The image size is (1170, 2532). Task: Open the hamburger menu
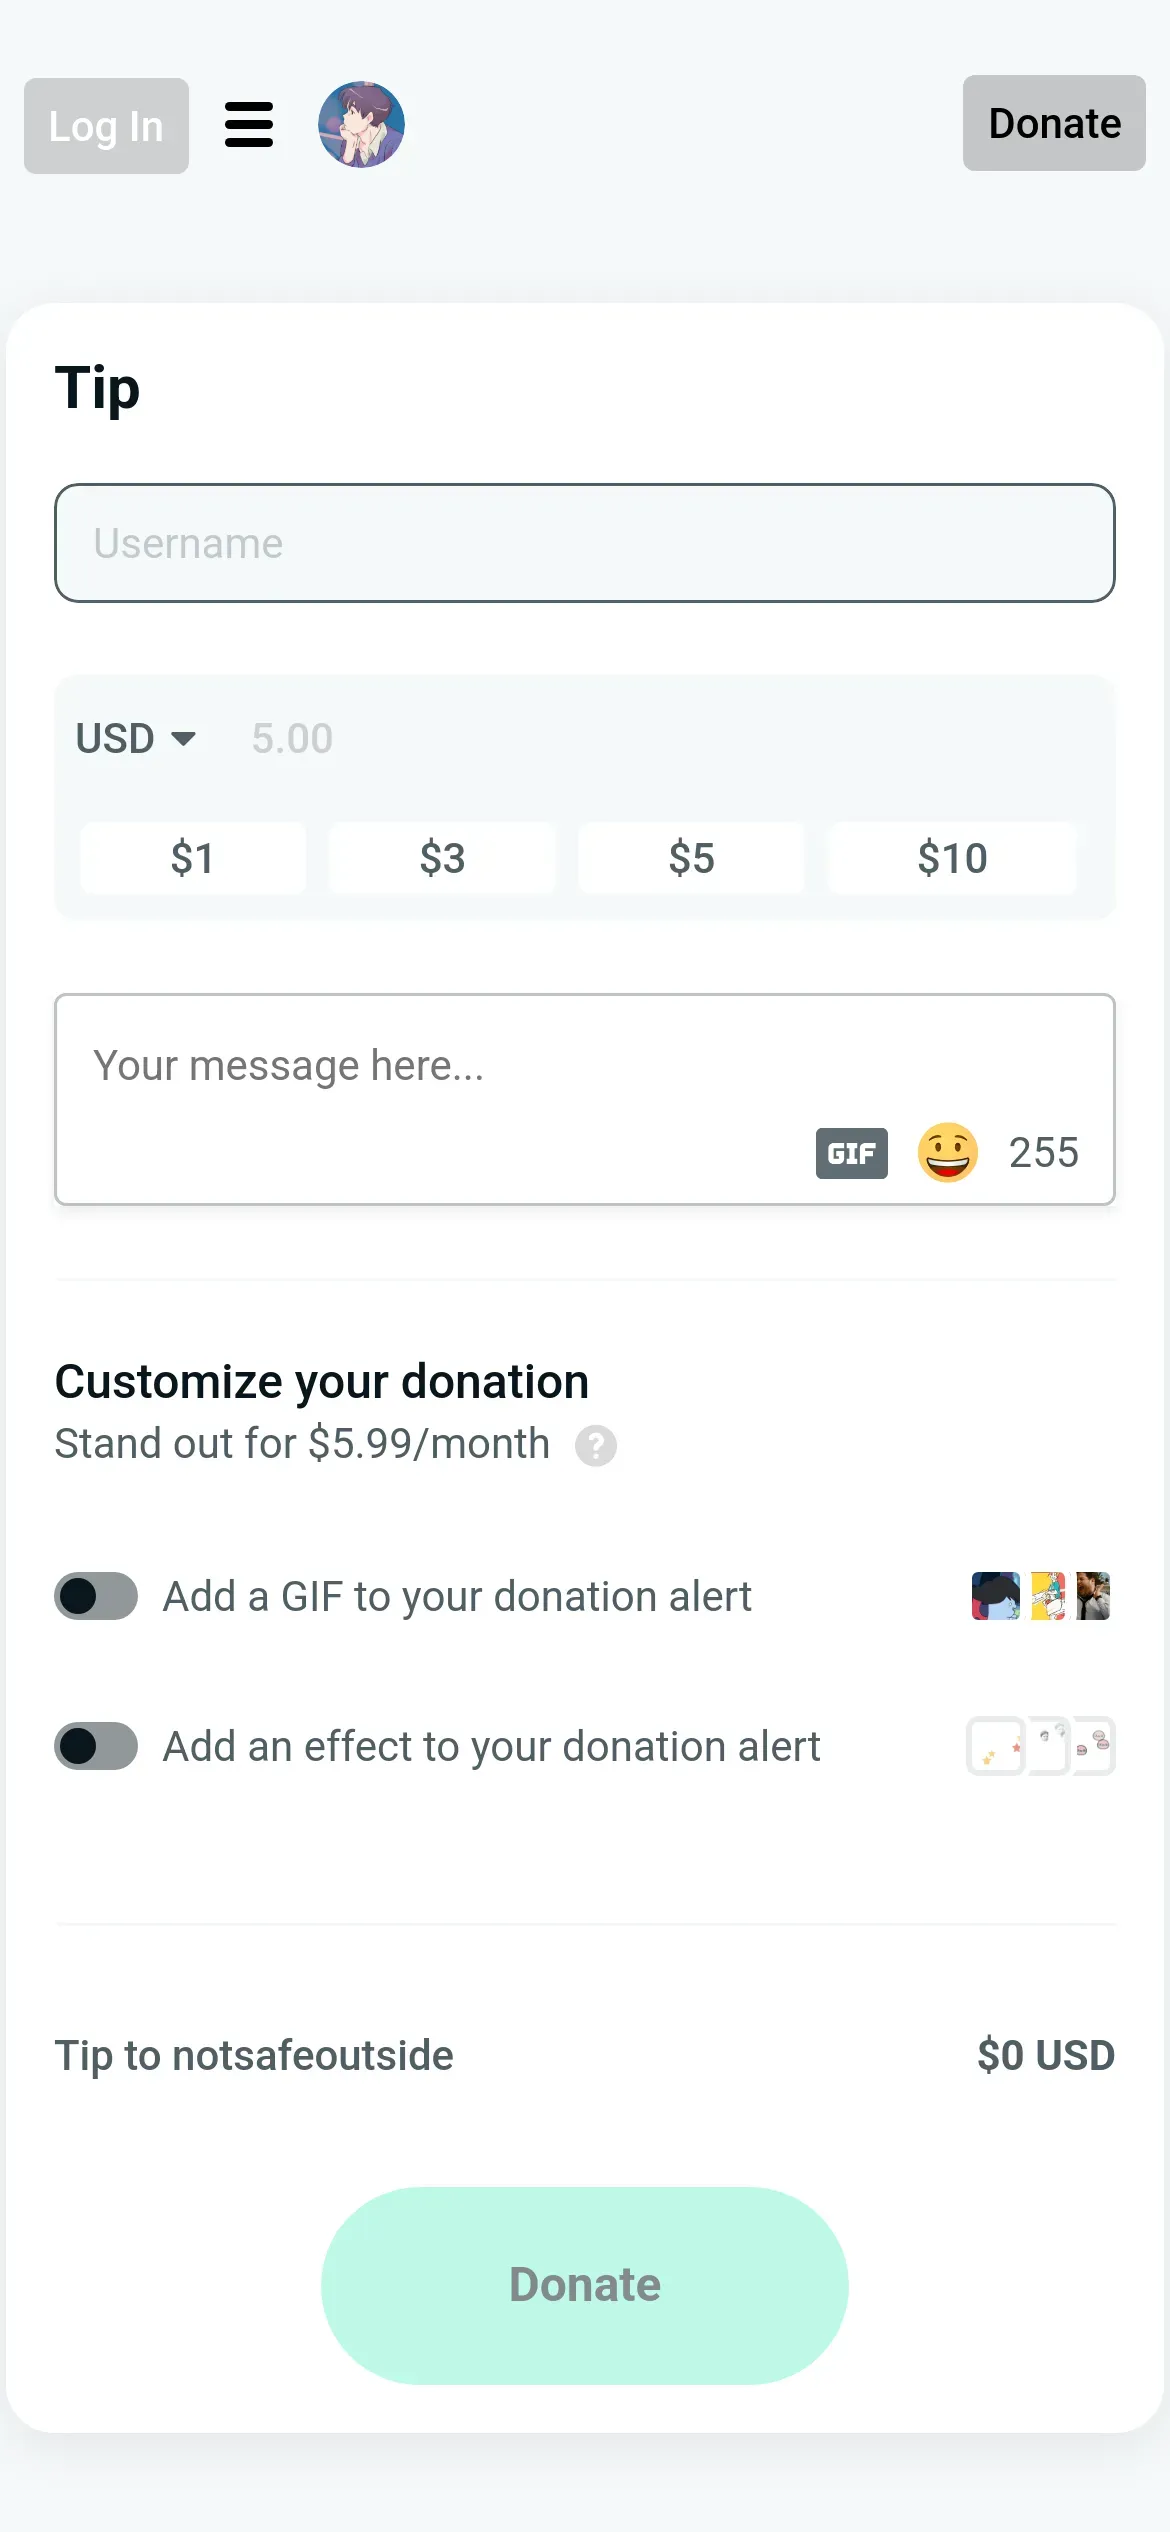point(249,125)
